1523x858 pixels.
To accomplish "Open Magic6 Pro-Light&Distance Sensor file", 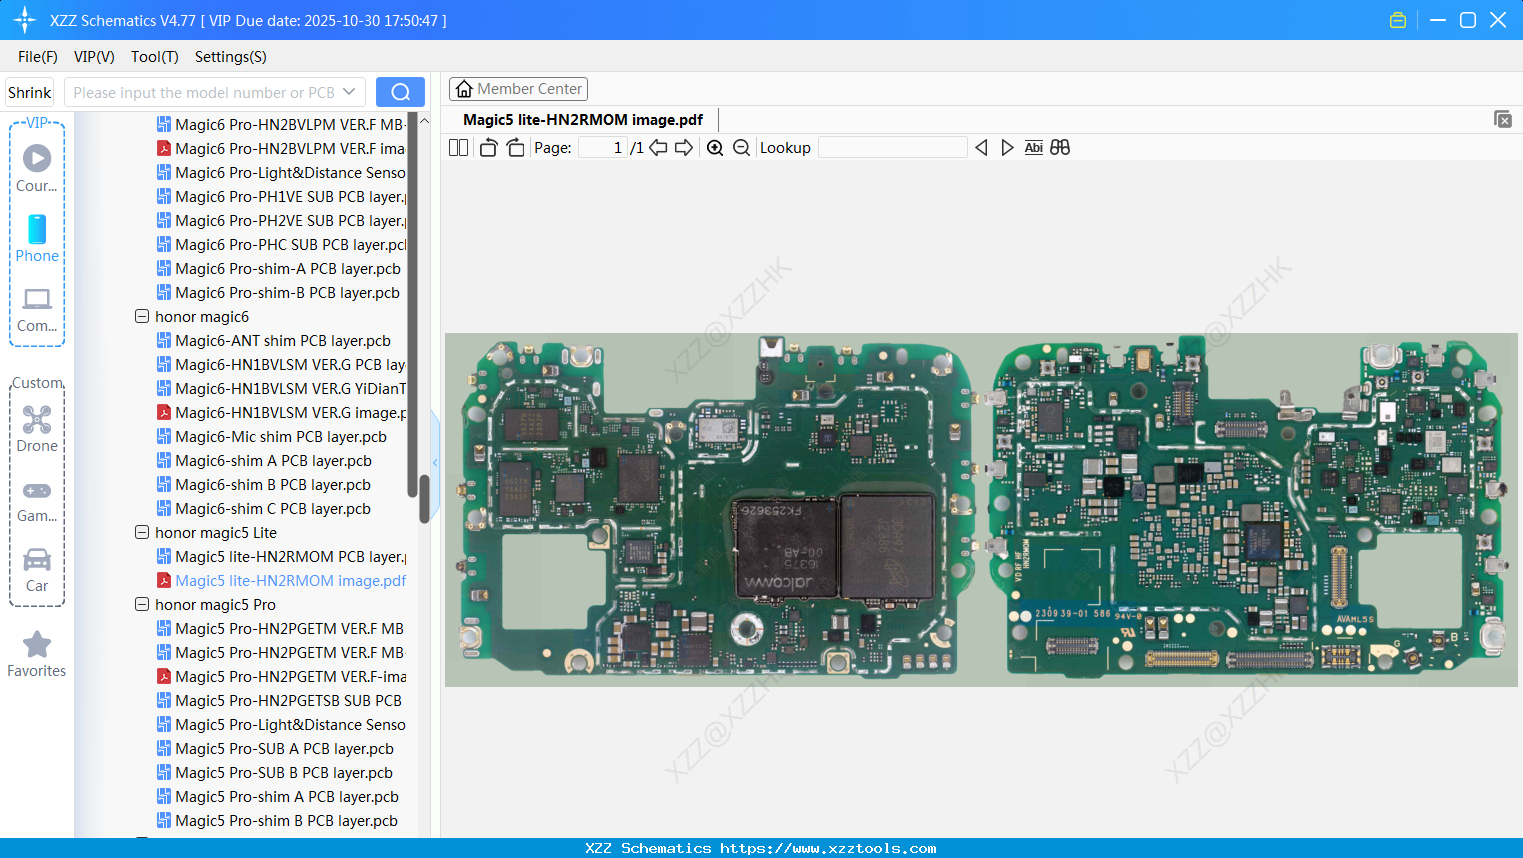I will pos(281,172).
